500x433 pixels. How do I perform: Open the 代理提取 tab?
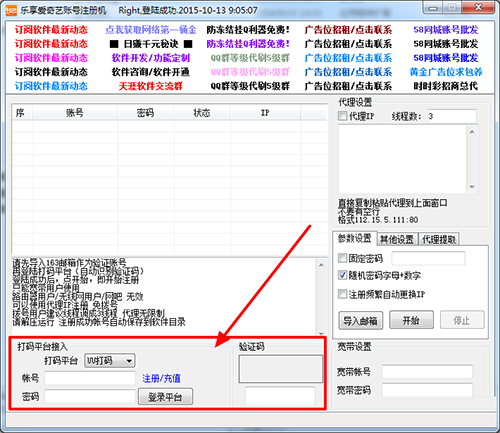[x=439, y=239]
